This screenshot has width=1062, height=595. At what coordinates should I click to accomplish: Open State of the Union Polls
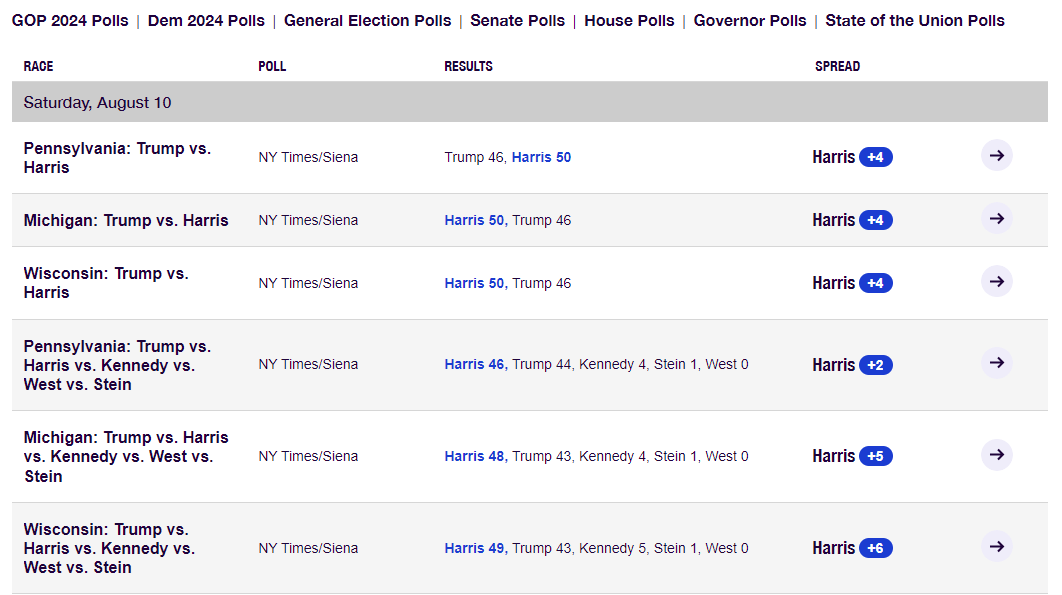[x=915, y=20]
